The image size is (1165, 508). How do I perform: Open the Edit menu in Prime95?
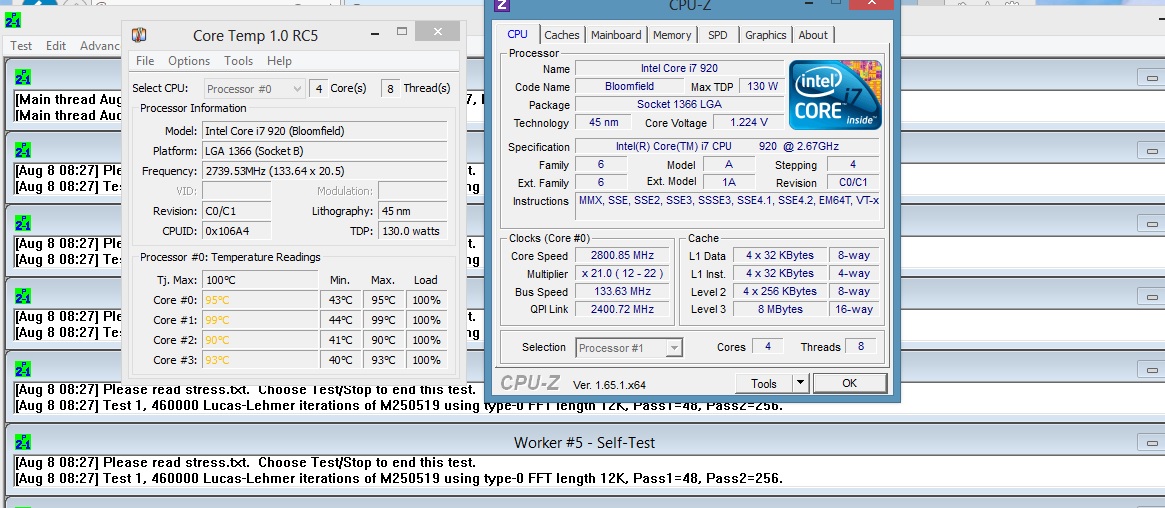[x=56, y=46]
